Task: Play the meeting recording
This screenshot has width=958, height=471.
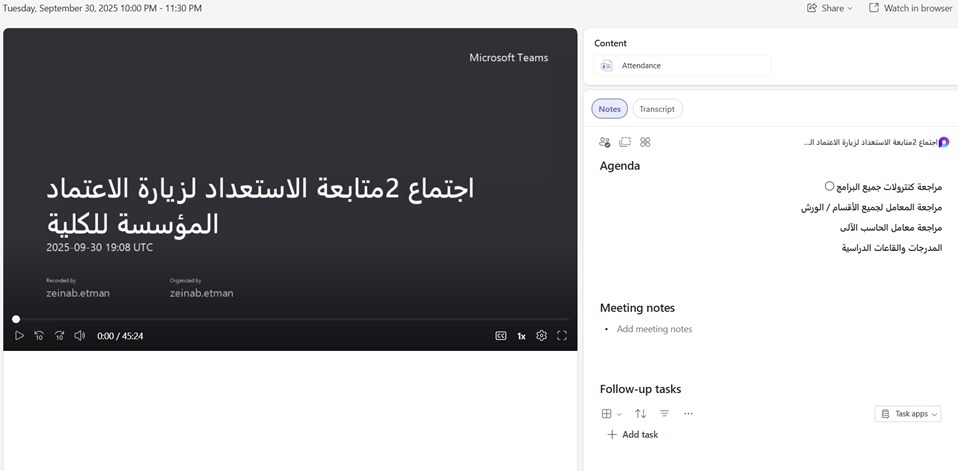Action: tap(19, 336)
